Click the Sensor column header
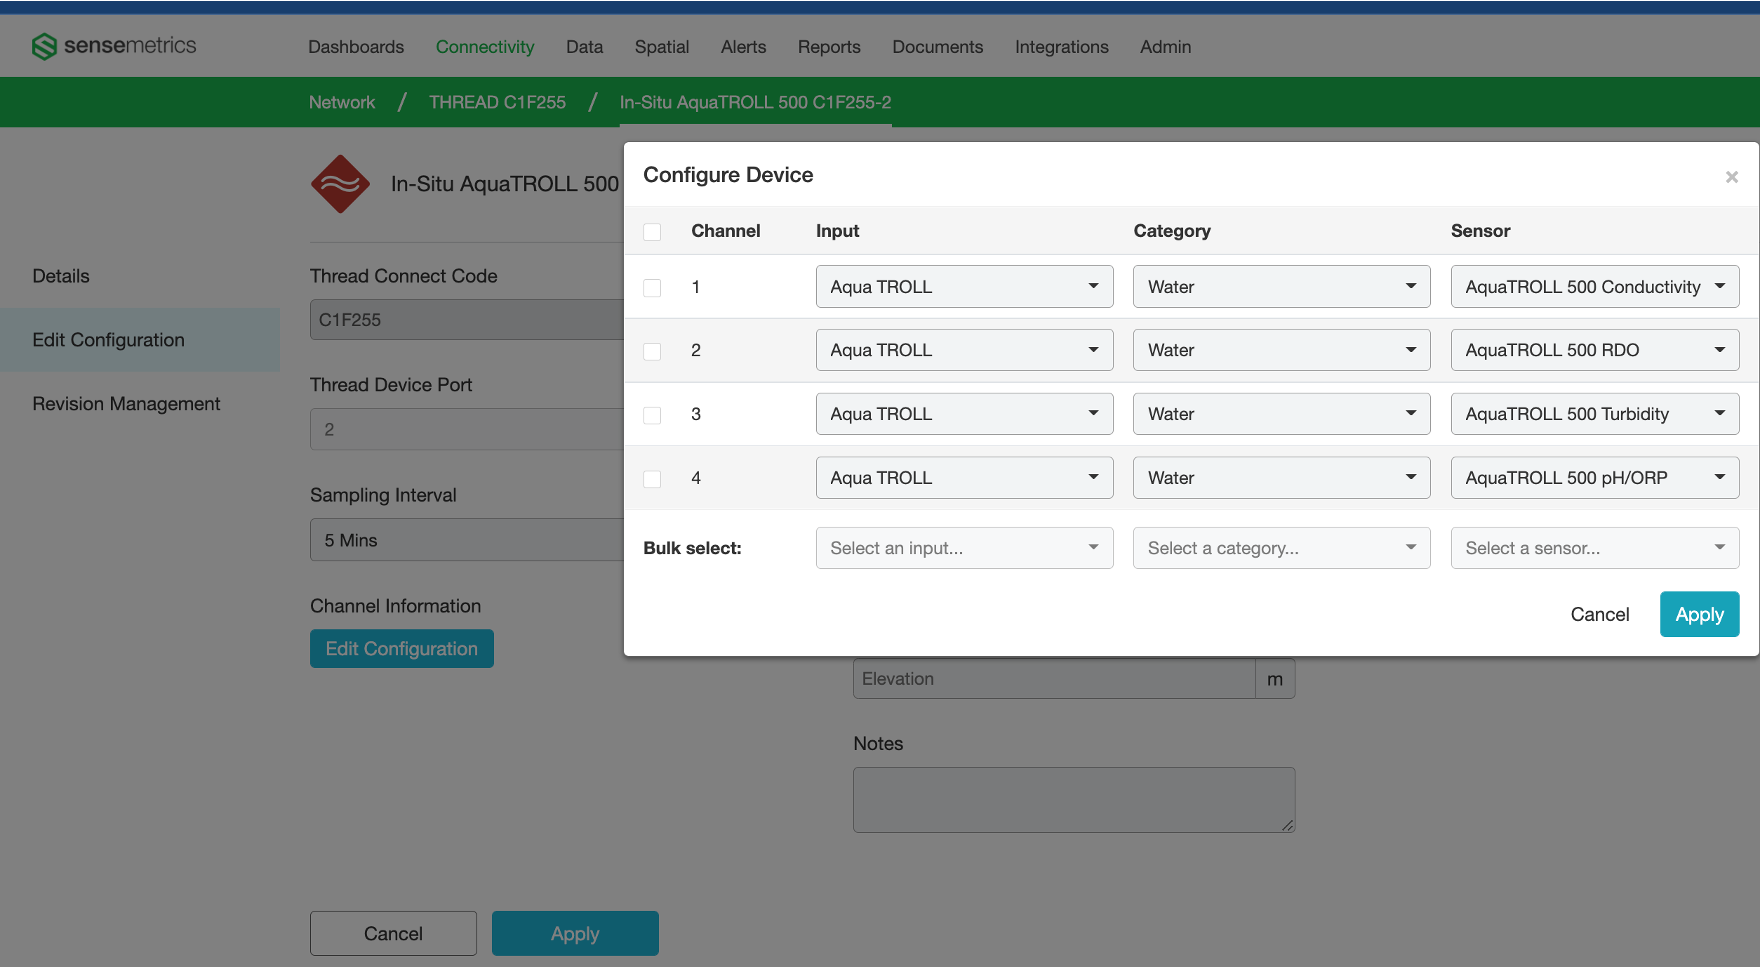 (x=1480, y=231)
